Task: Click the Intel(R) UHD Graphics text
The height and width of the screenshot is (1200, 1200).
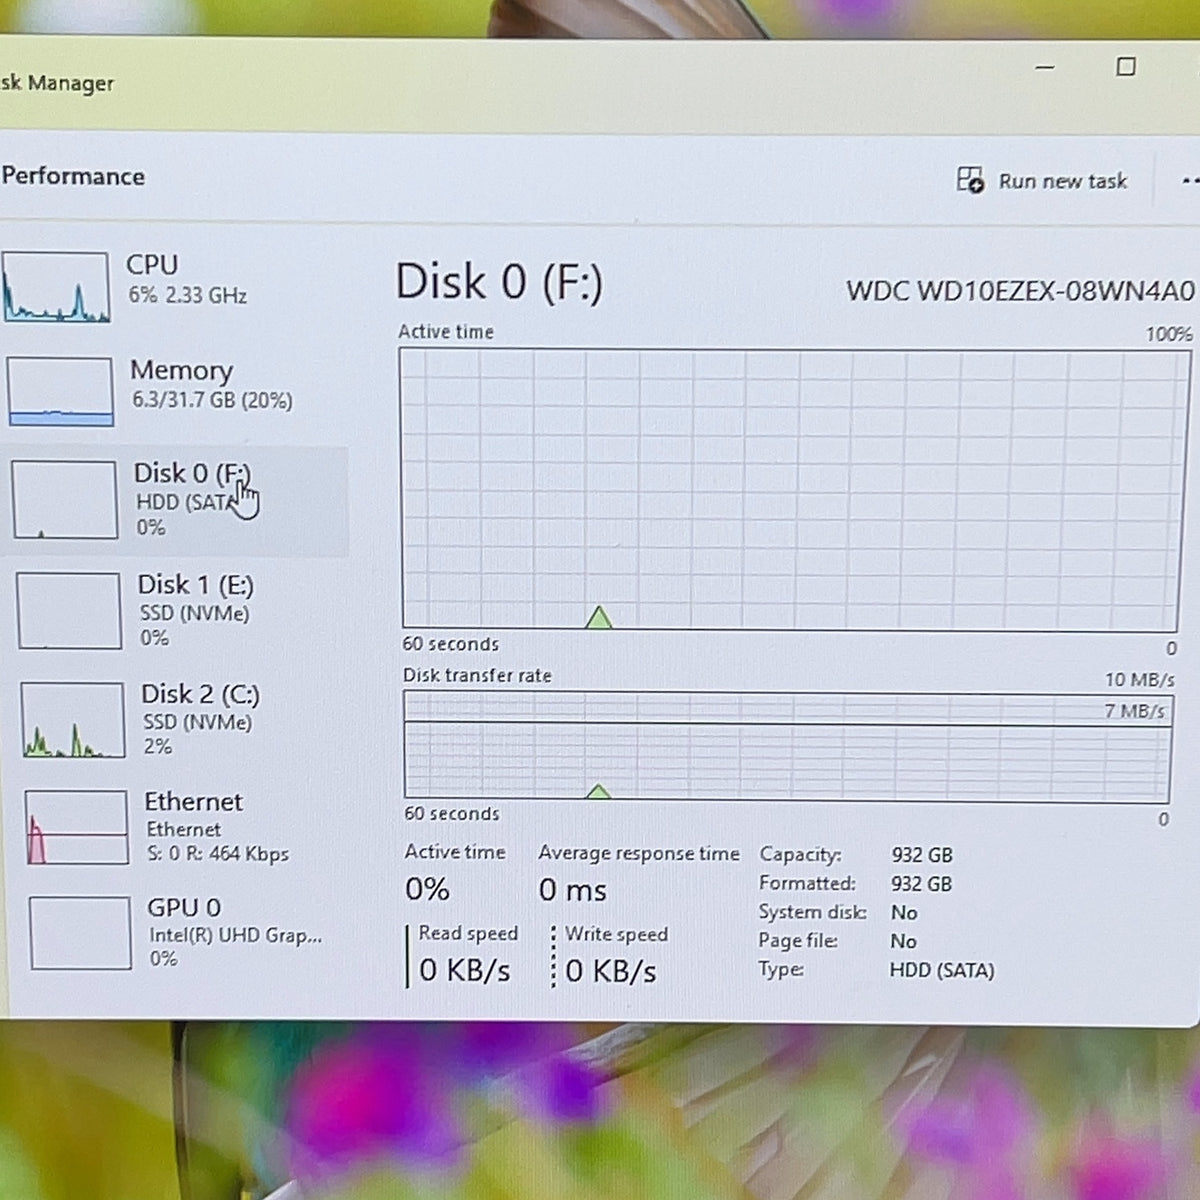Action: 236,935
